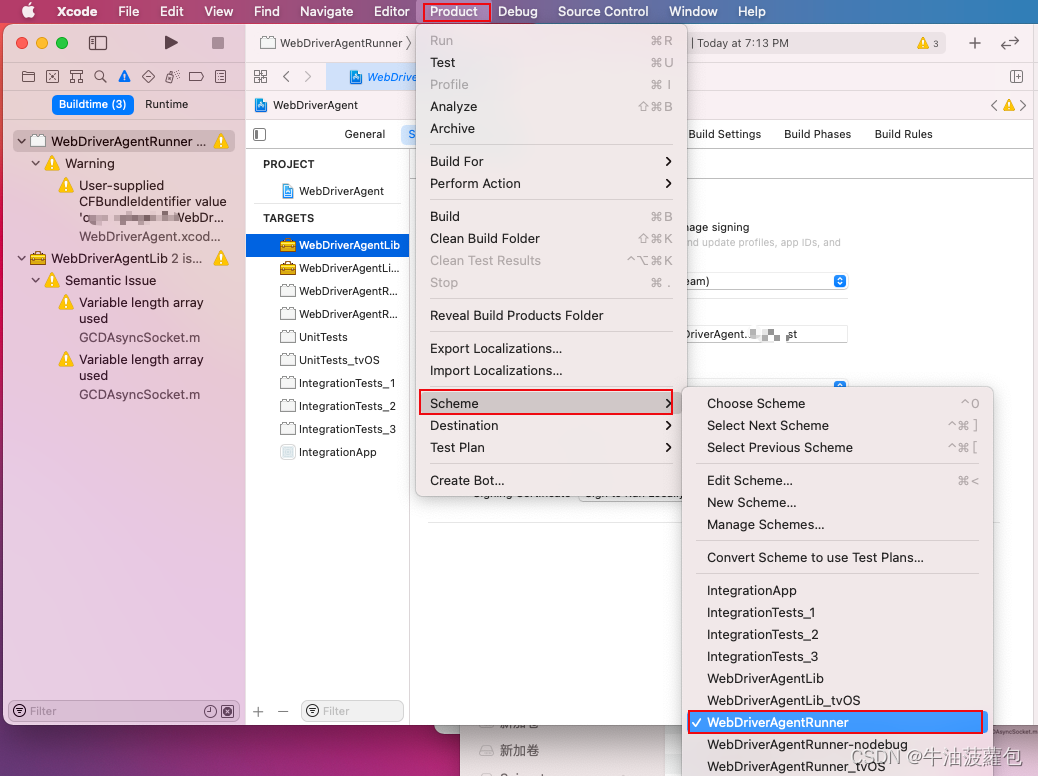
Task: Click the code review arrows icon
Action: (x=1010, y=43)
